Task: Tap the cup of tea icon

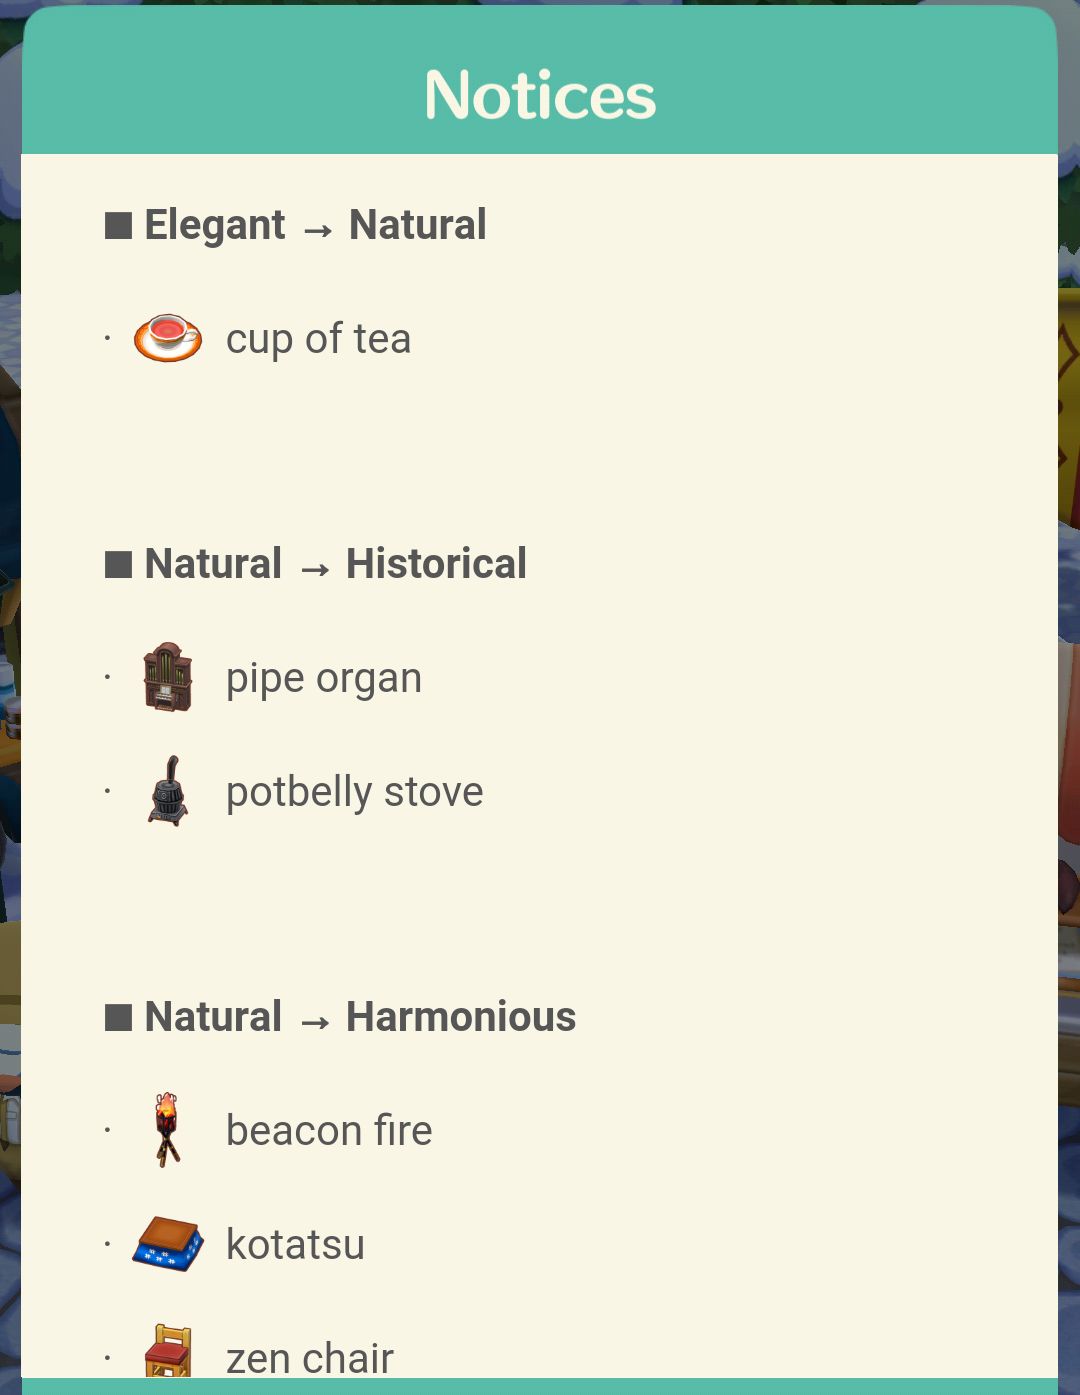Action: point(168,338)
